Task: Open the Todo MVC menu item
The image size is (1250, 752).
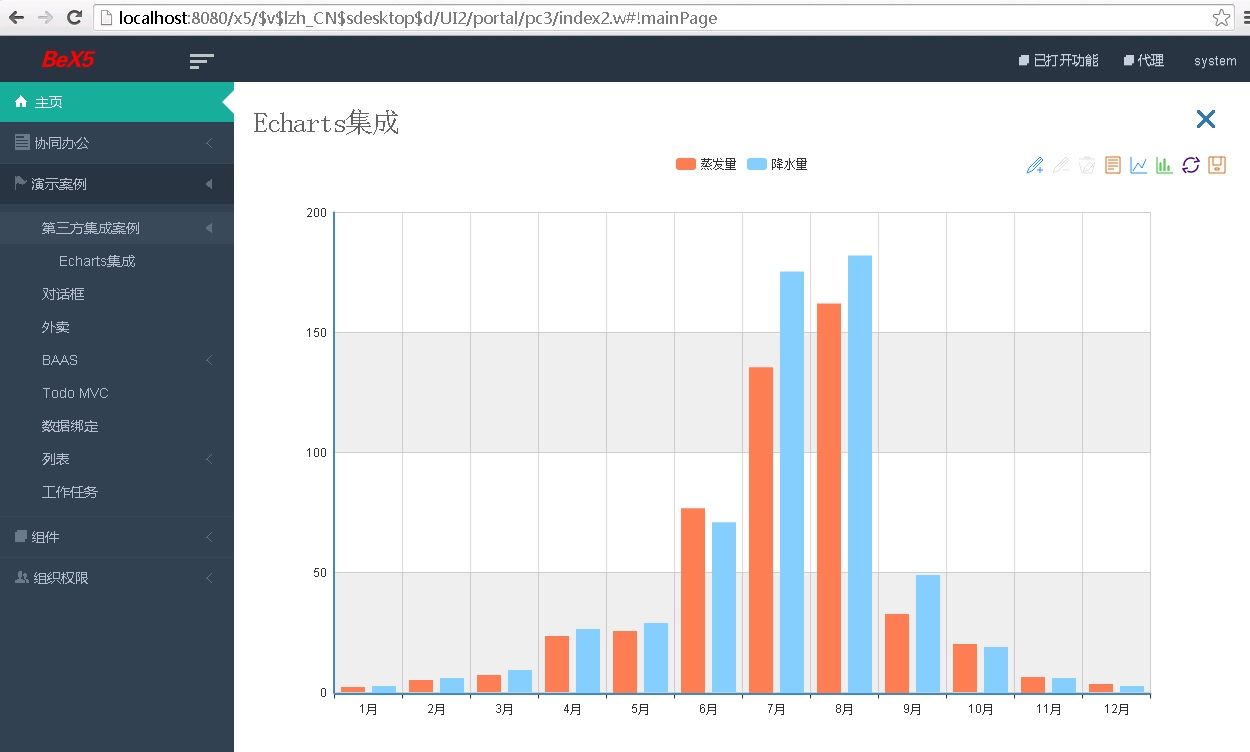Action: click(75, 393)
